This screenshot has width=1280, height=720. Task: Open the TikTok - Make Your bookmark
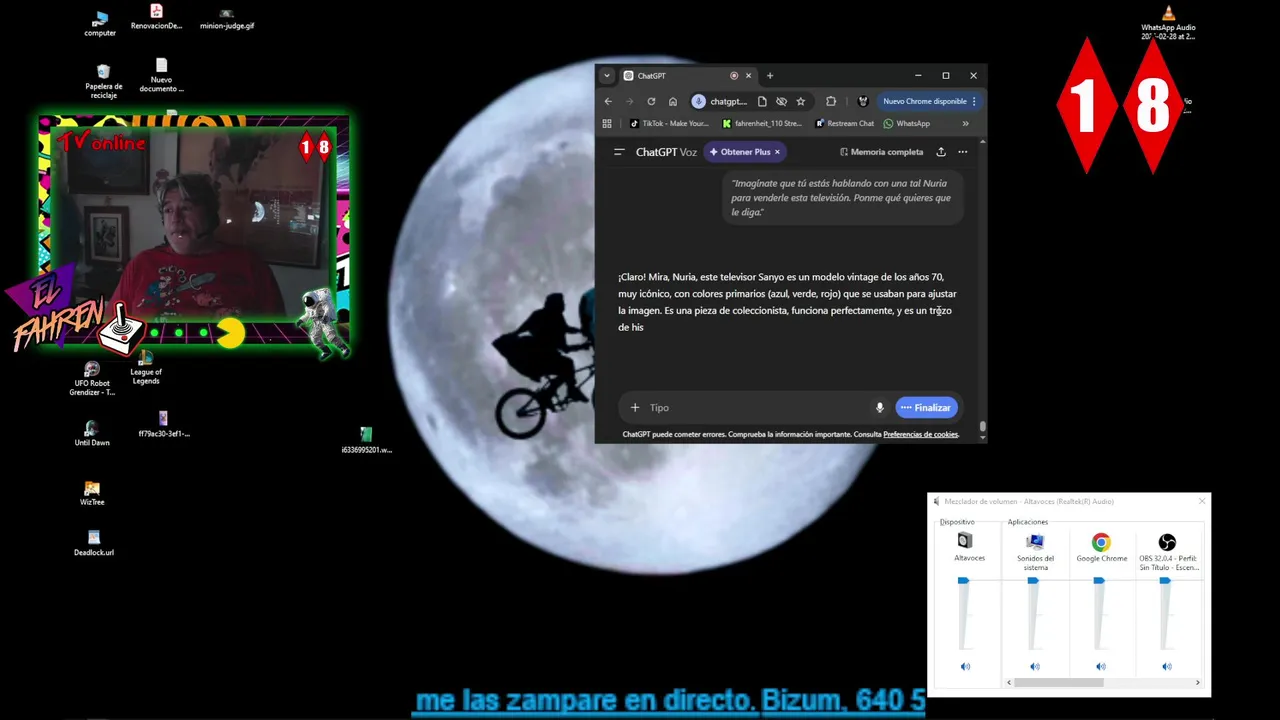669,124
